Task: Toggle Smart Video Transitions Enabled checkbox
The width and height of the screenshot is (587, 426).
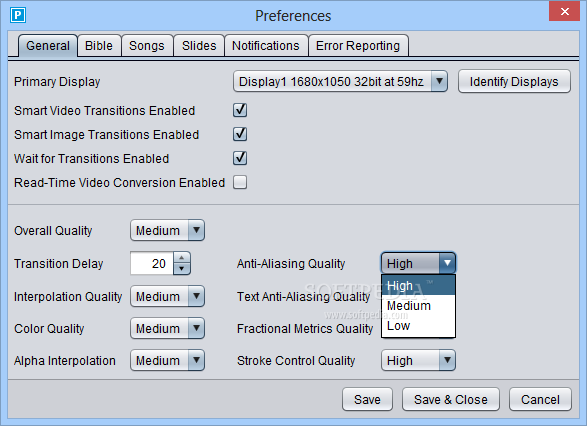Action: click(x=240, y=110)
